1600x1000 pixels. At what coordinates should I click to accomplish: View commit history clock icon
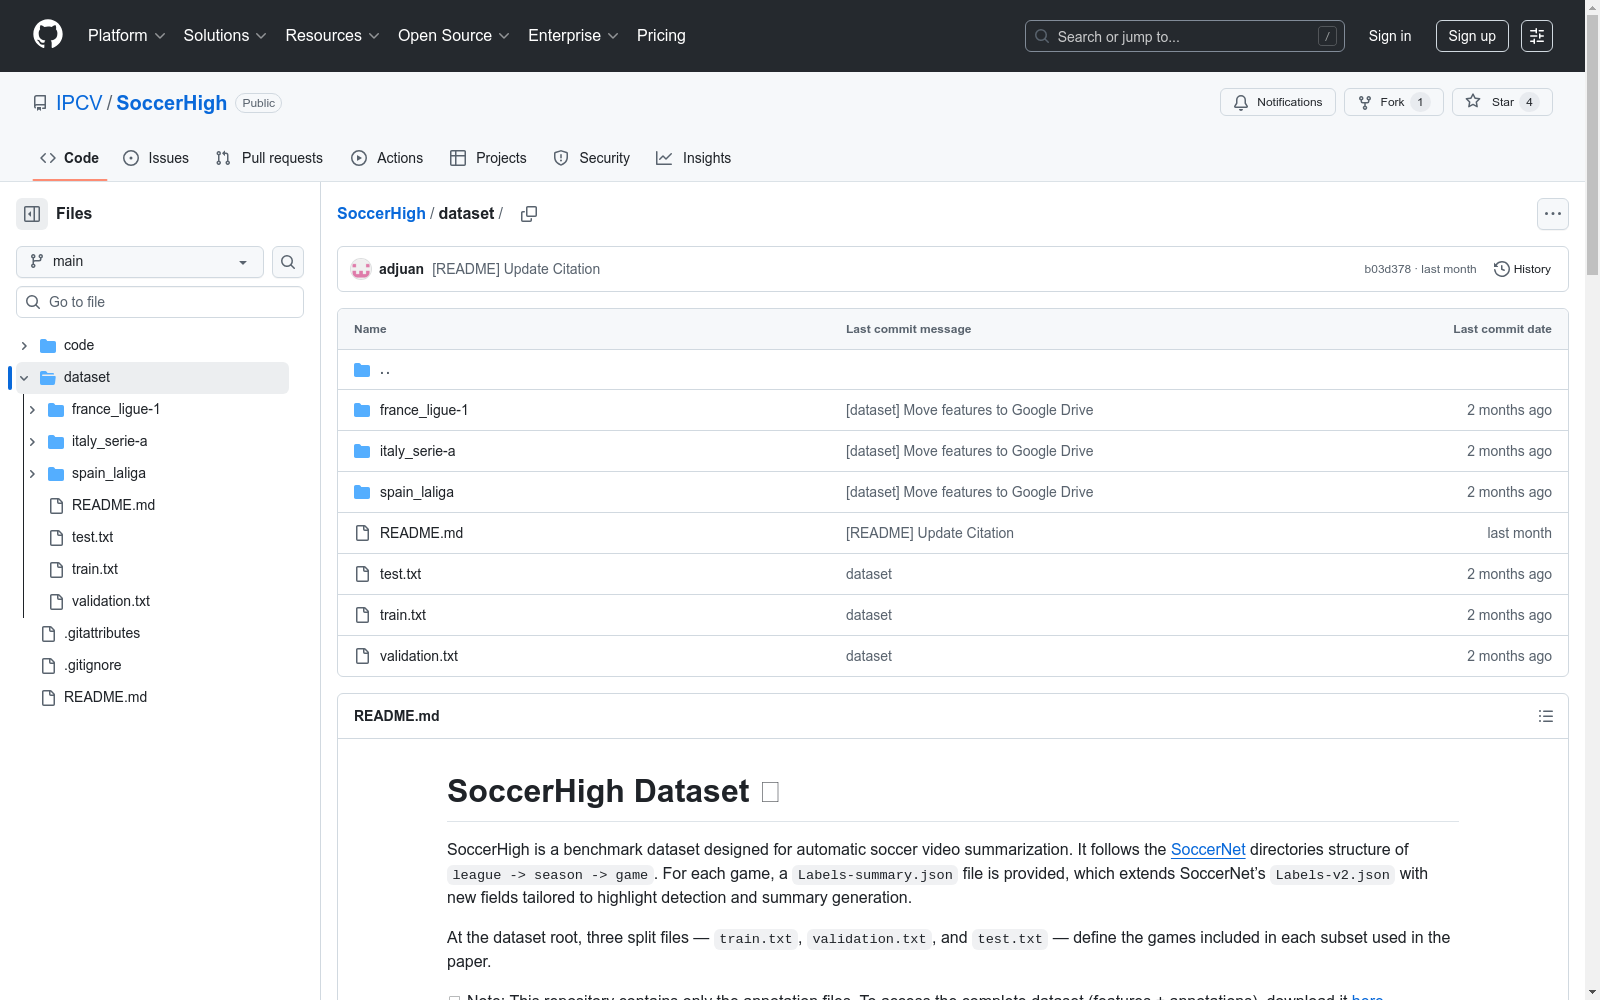pyautogui.click(x=1501, y=269)
